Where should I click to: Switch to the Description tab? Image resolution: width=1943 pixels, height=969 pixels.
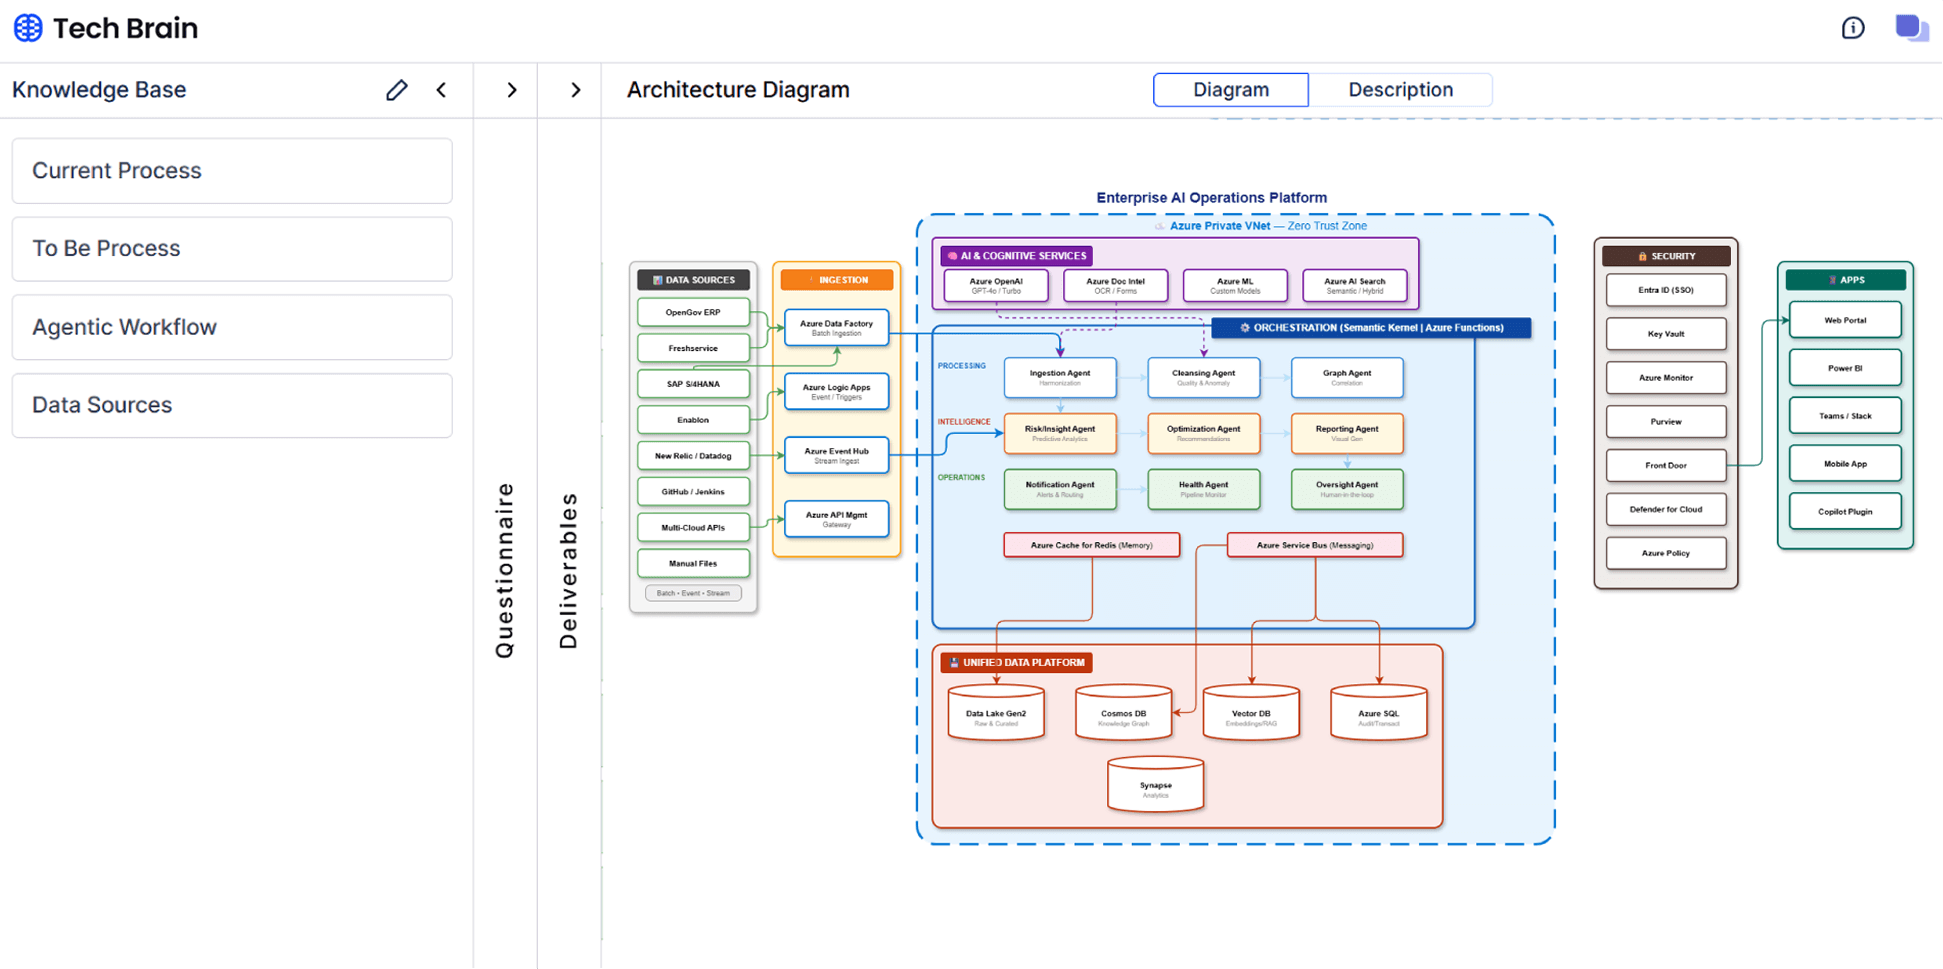[1400, 89]
